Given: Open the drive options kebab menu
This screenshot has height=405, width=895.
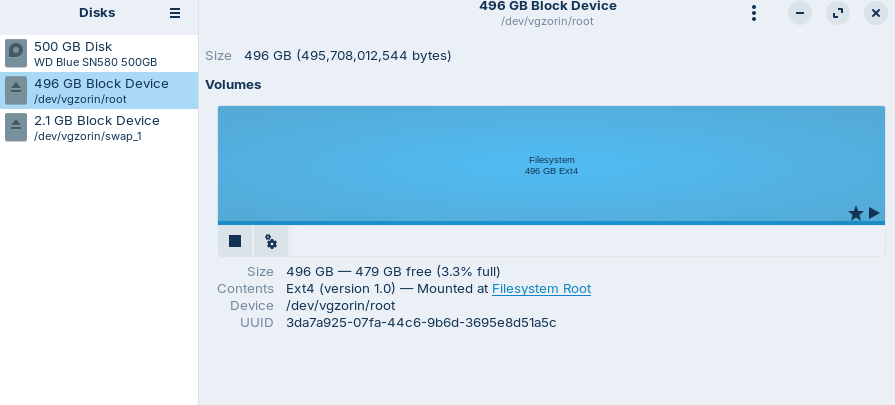Looking at the screenshot, I should [754, 13].
